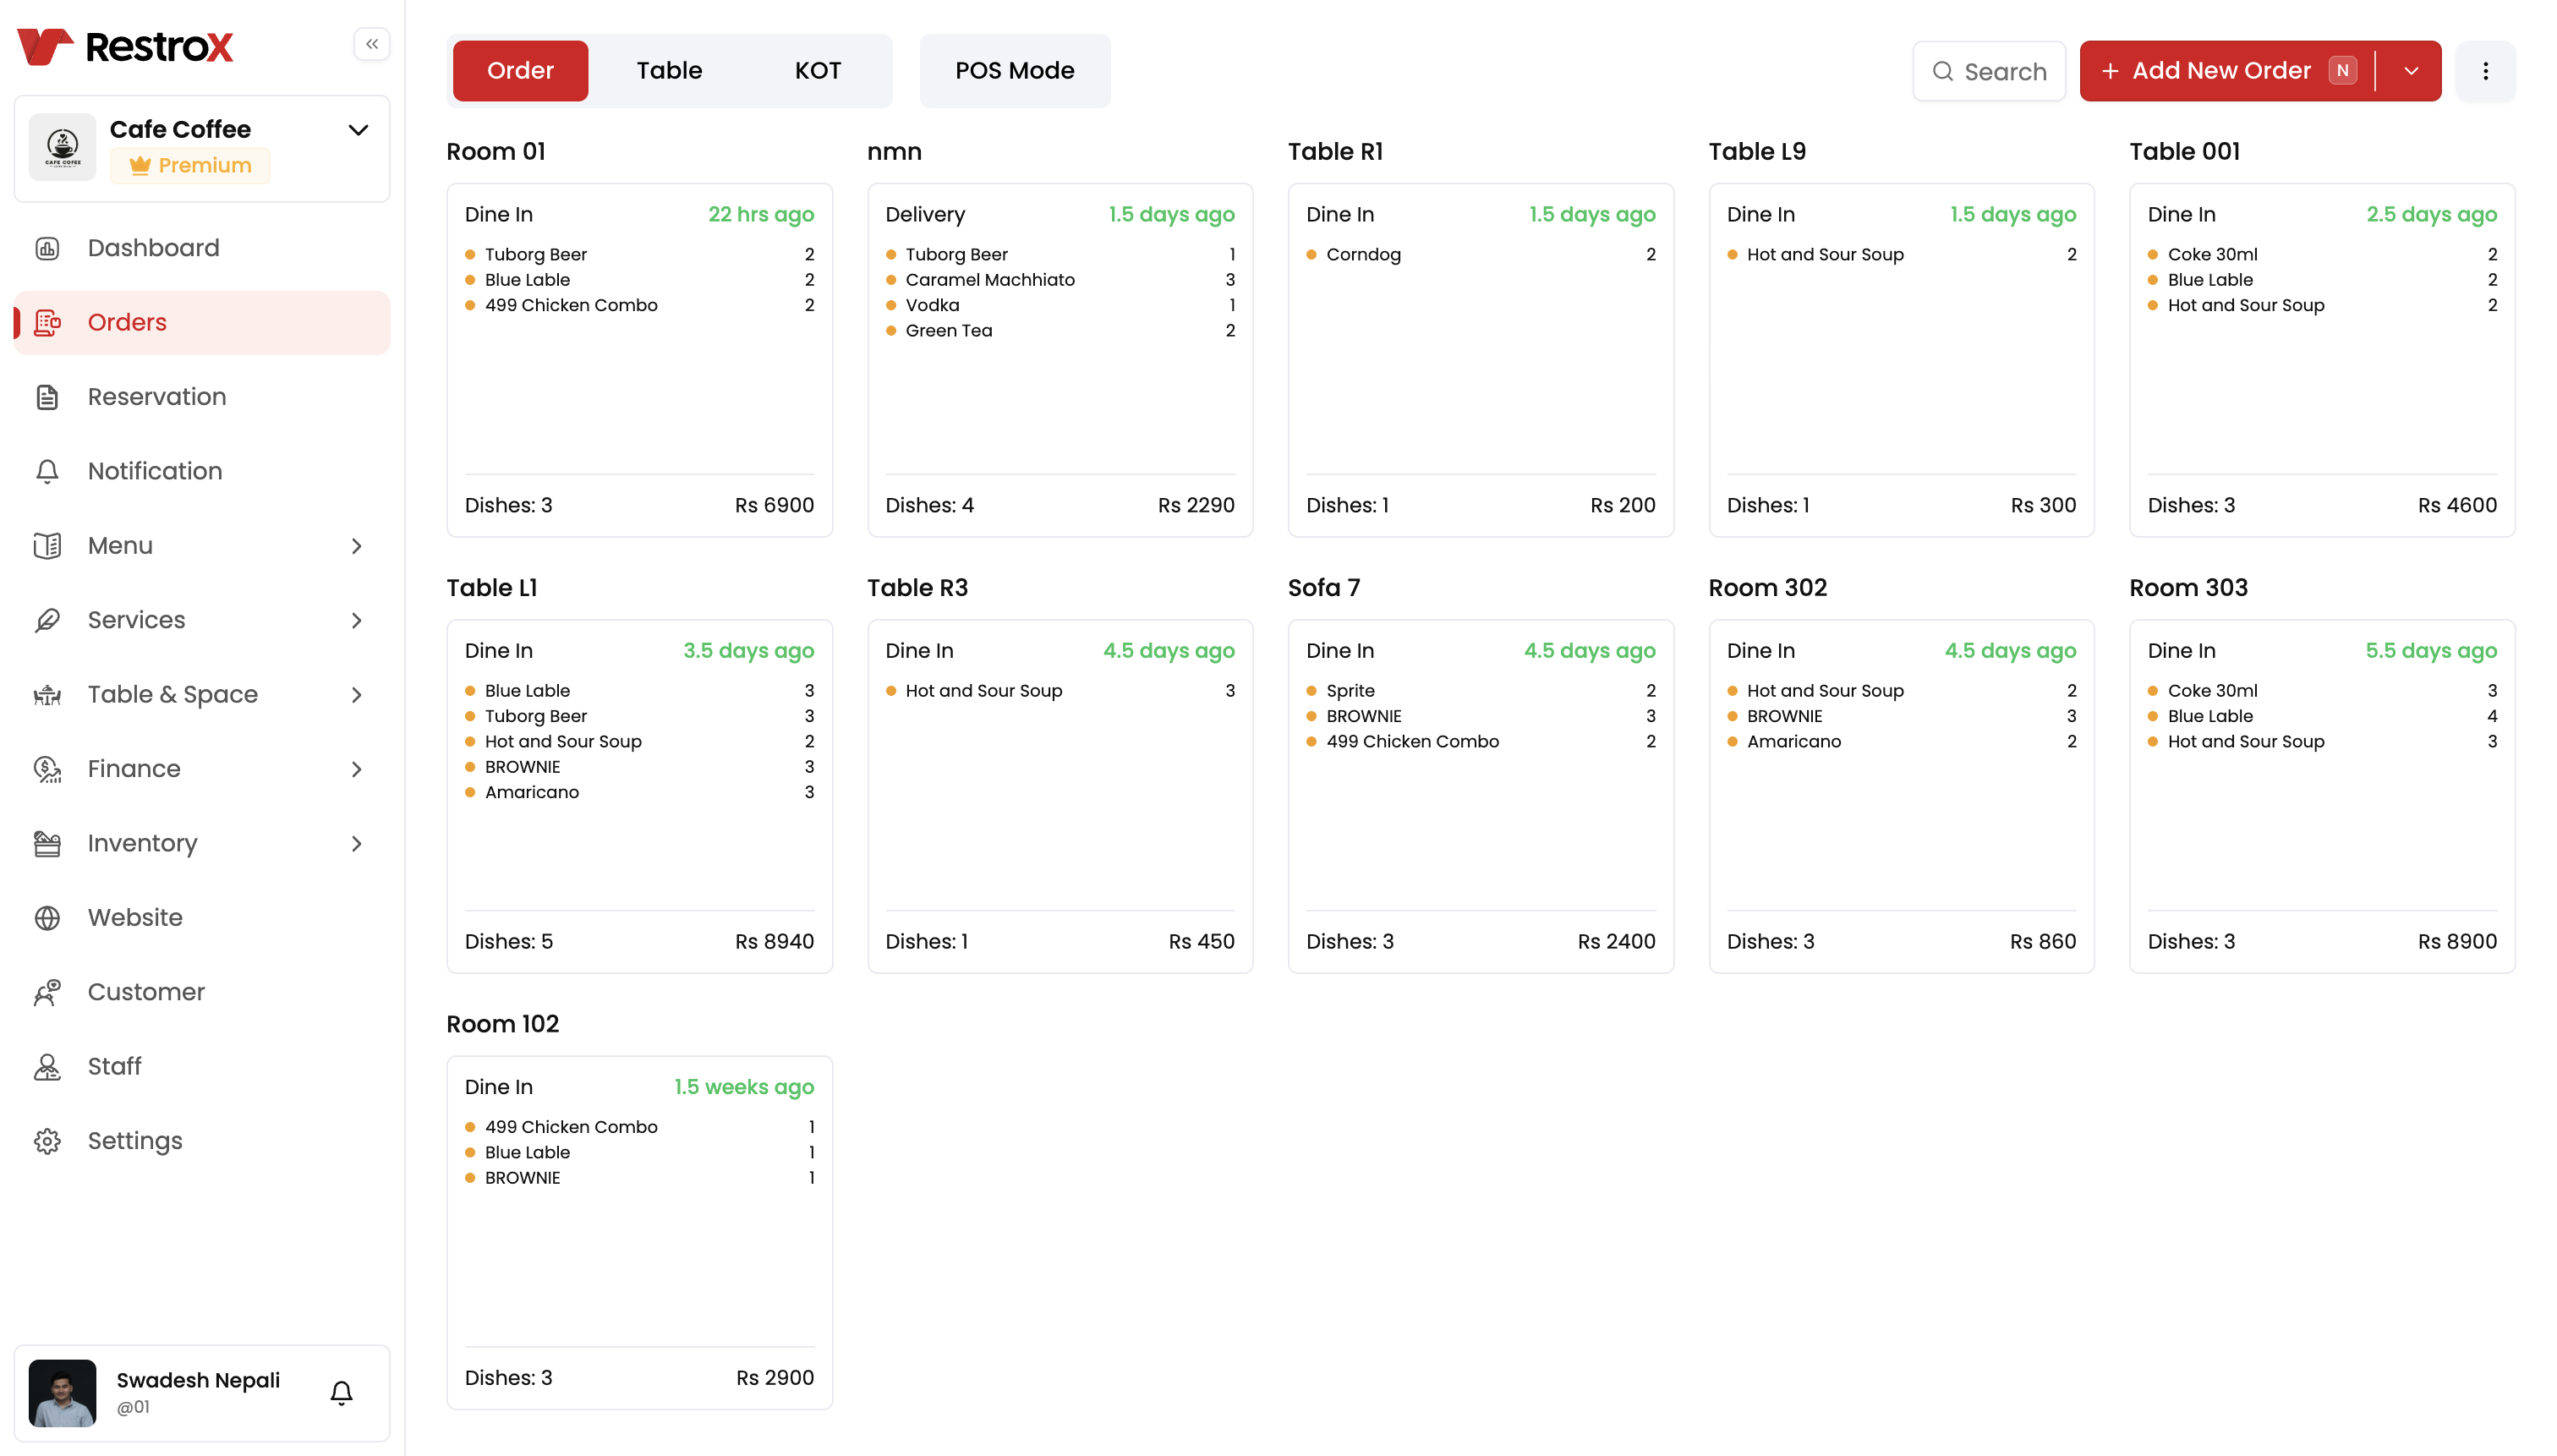This screenshot has height=1456, width=2557.
Task: Collapse the sidebar with double-chevron icon
Action: 371,44
